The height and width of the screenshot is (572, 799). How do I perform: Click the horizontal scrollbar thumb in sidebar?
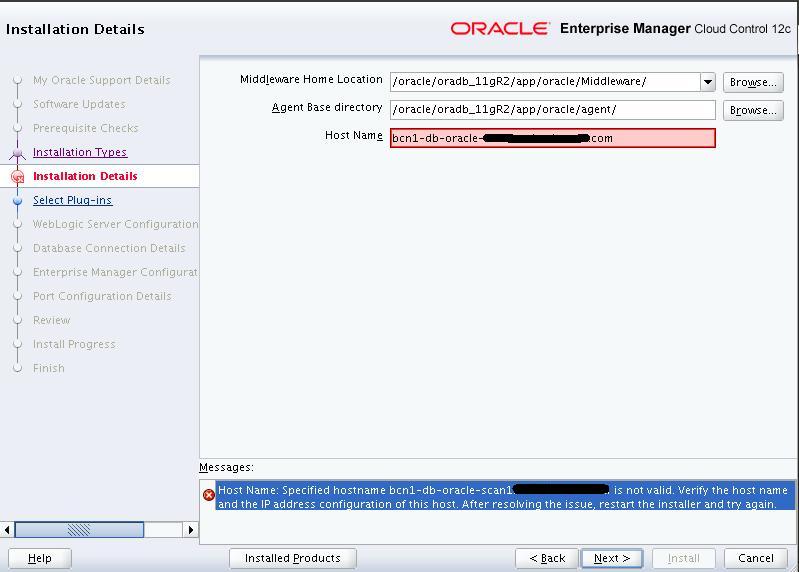(79, 530)
